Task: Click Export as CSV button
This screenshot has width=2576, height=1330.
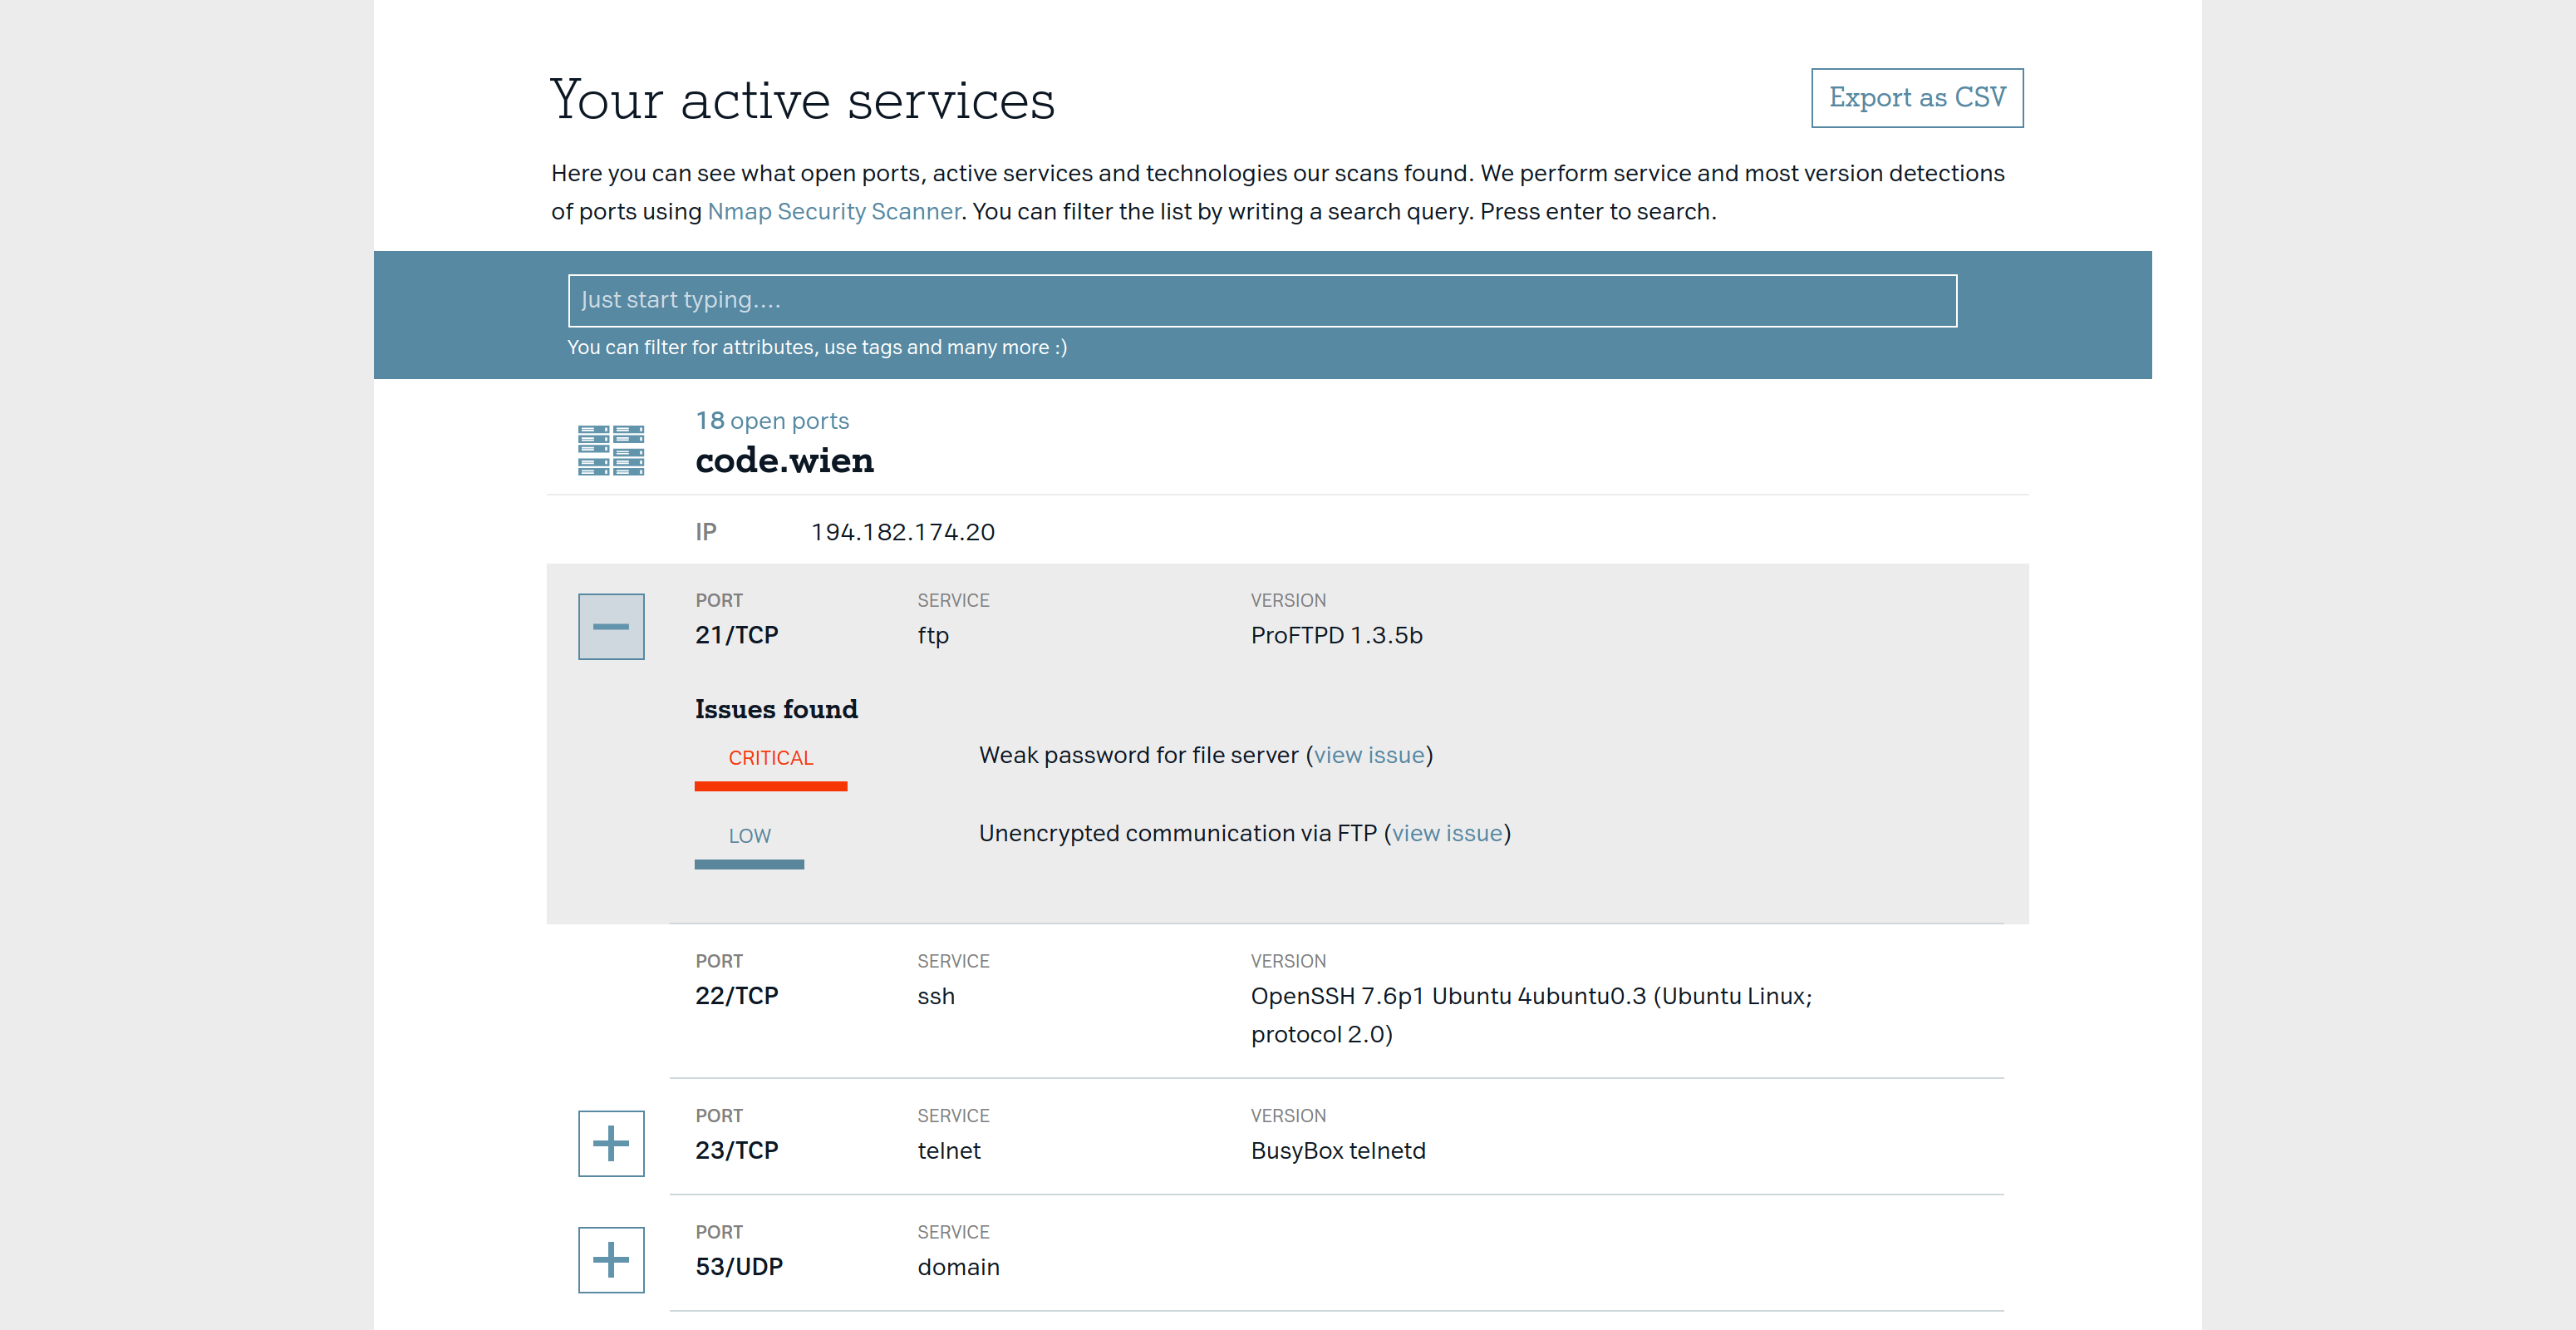Action: [x=1916, y=98]
